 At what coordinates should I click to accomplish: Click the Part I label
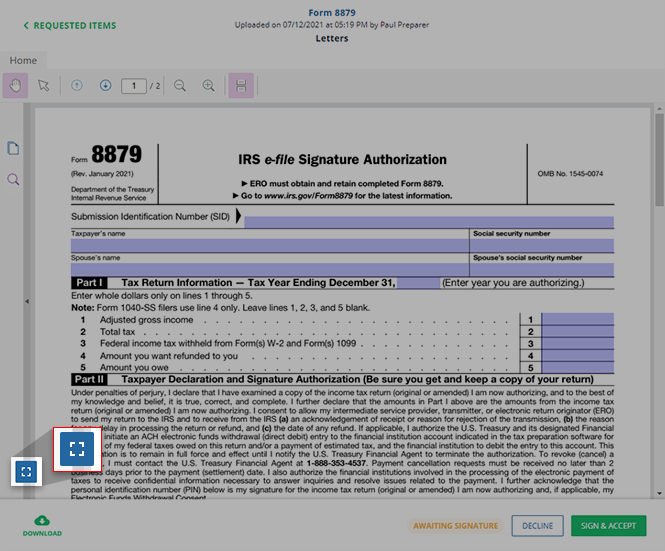point(89,283)
